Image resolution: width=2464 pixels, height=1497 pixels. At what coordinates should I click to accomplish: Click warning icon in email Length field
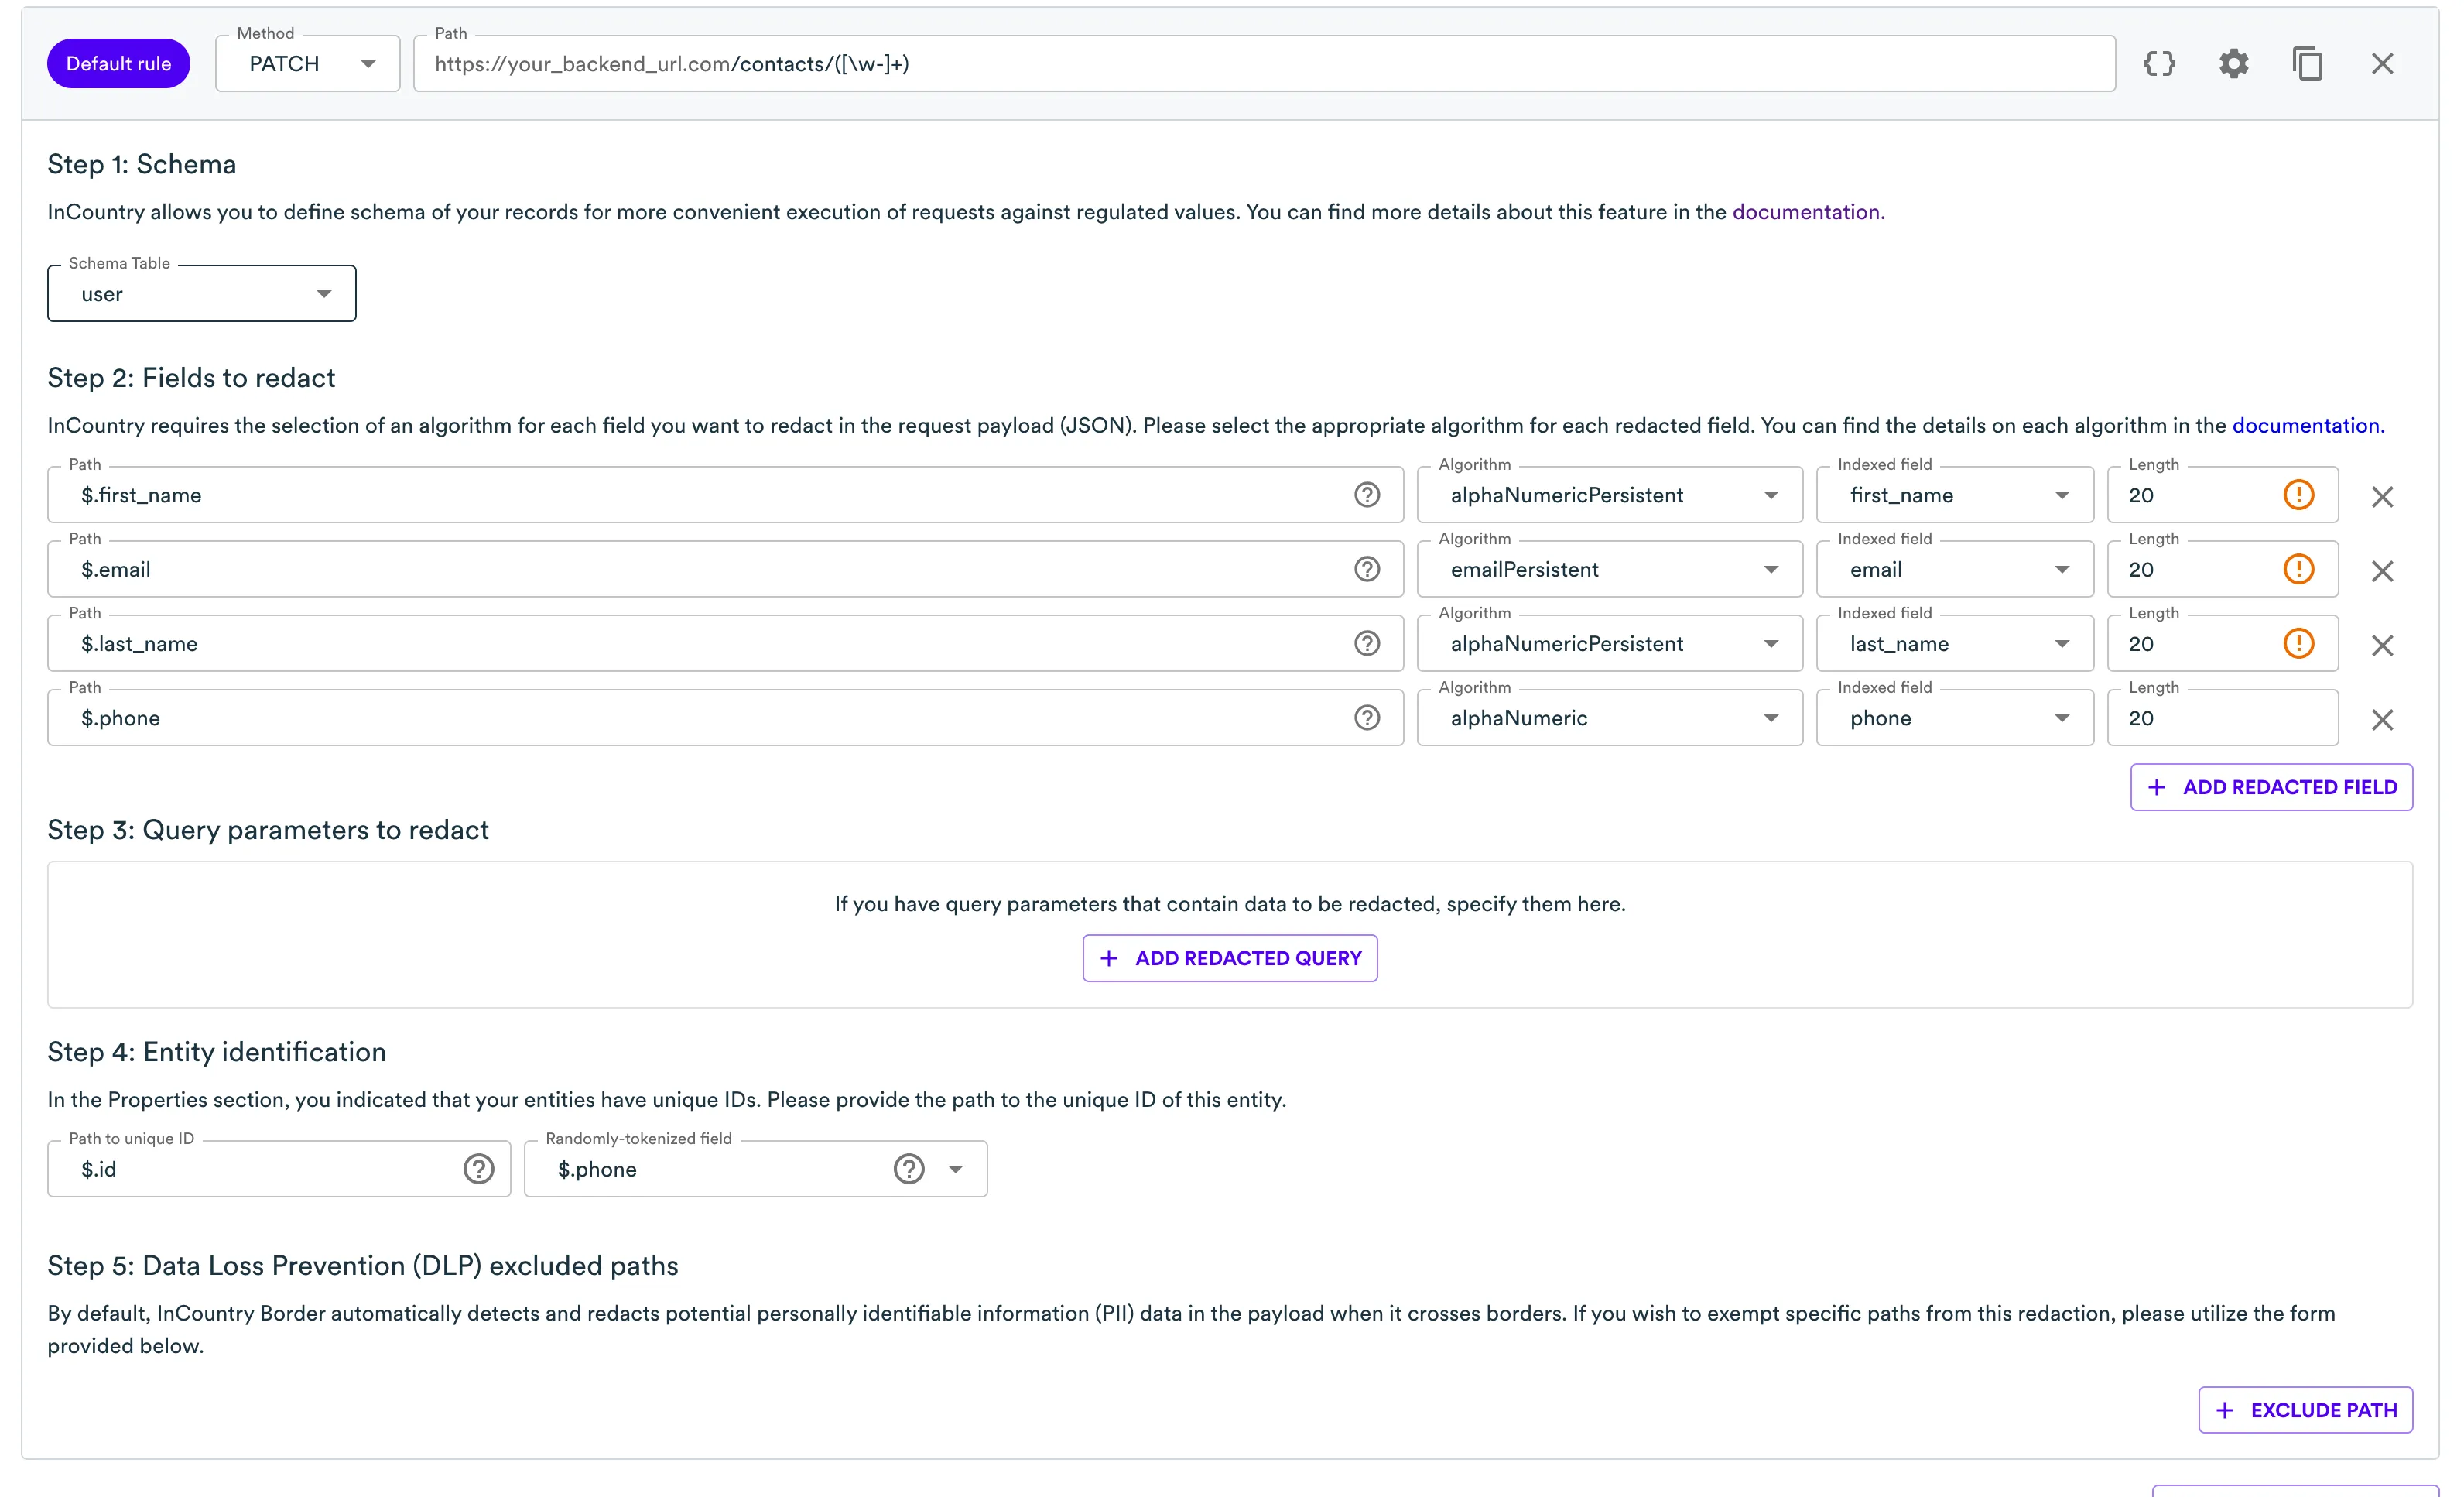2298,569
